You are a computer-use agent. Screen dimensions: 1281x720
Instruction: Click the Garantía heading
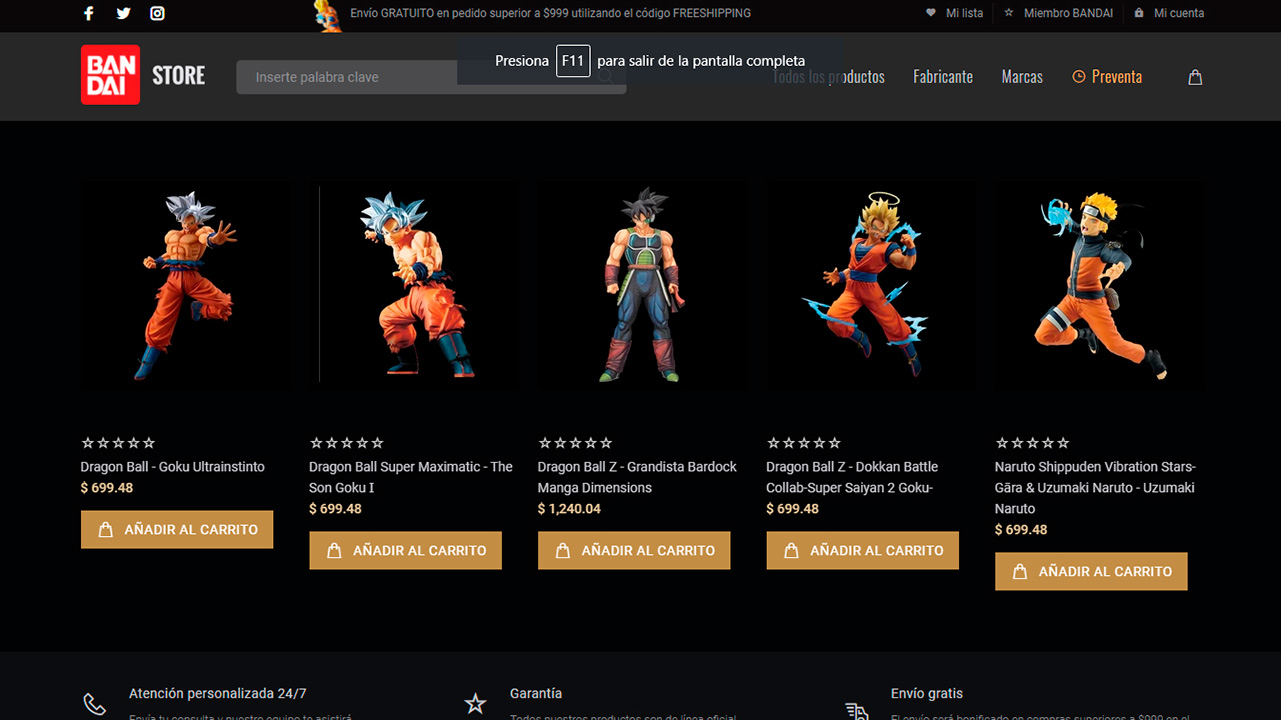click(536, 693)
